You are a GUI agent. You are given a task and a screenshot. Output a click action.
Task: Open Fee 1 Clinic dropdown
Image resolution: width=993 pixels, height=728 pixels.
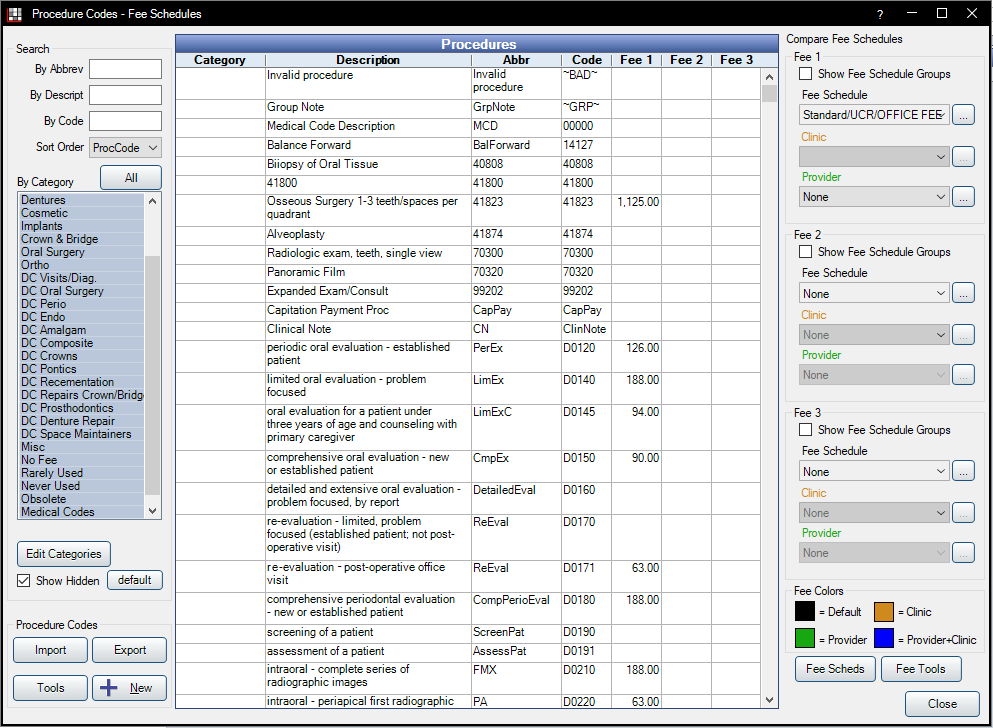pyautogui.click(x=874, y=156)
